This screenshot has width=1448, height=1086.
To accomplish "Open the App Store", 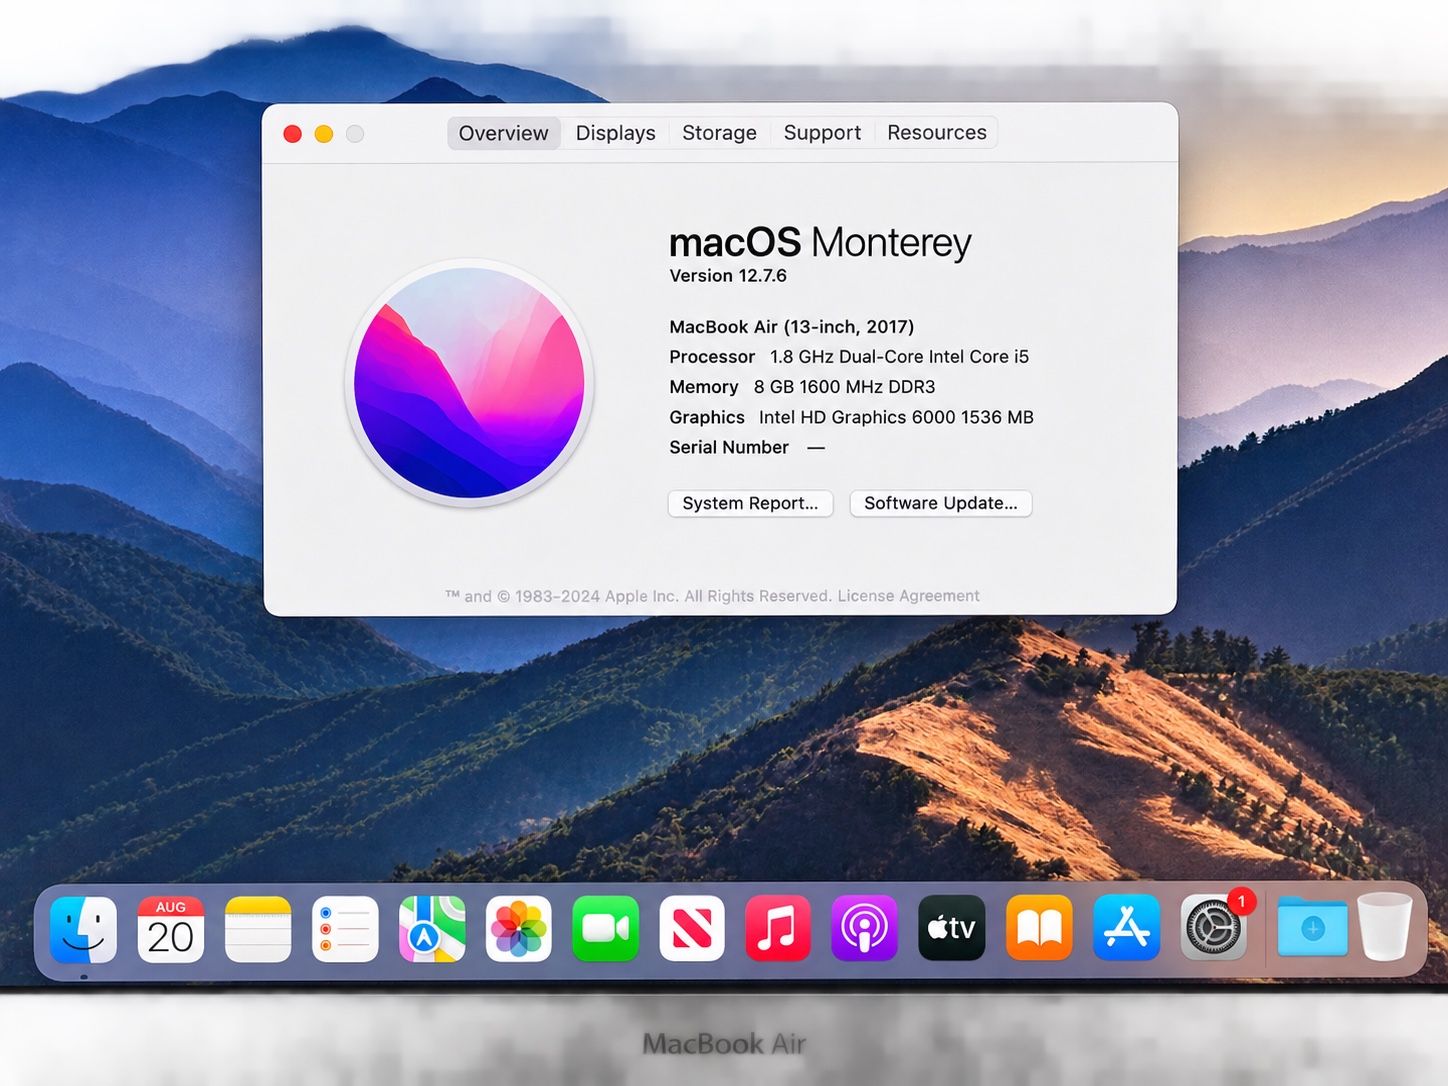I will tap(1126, 929).
